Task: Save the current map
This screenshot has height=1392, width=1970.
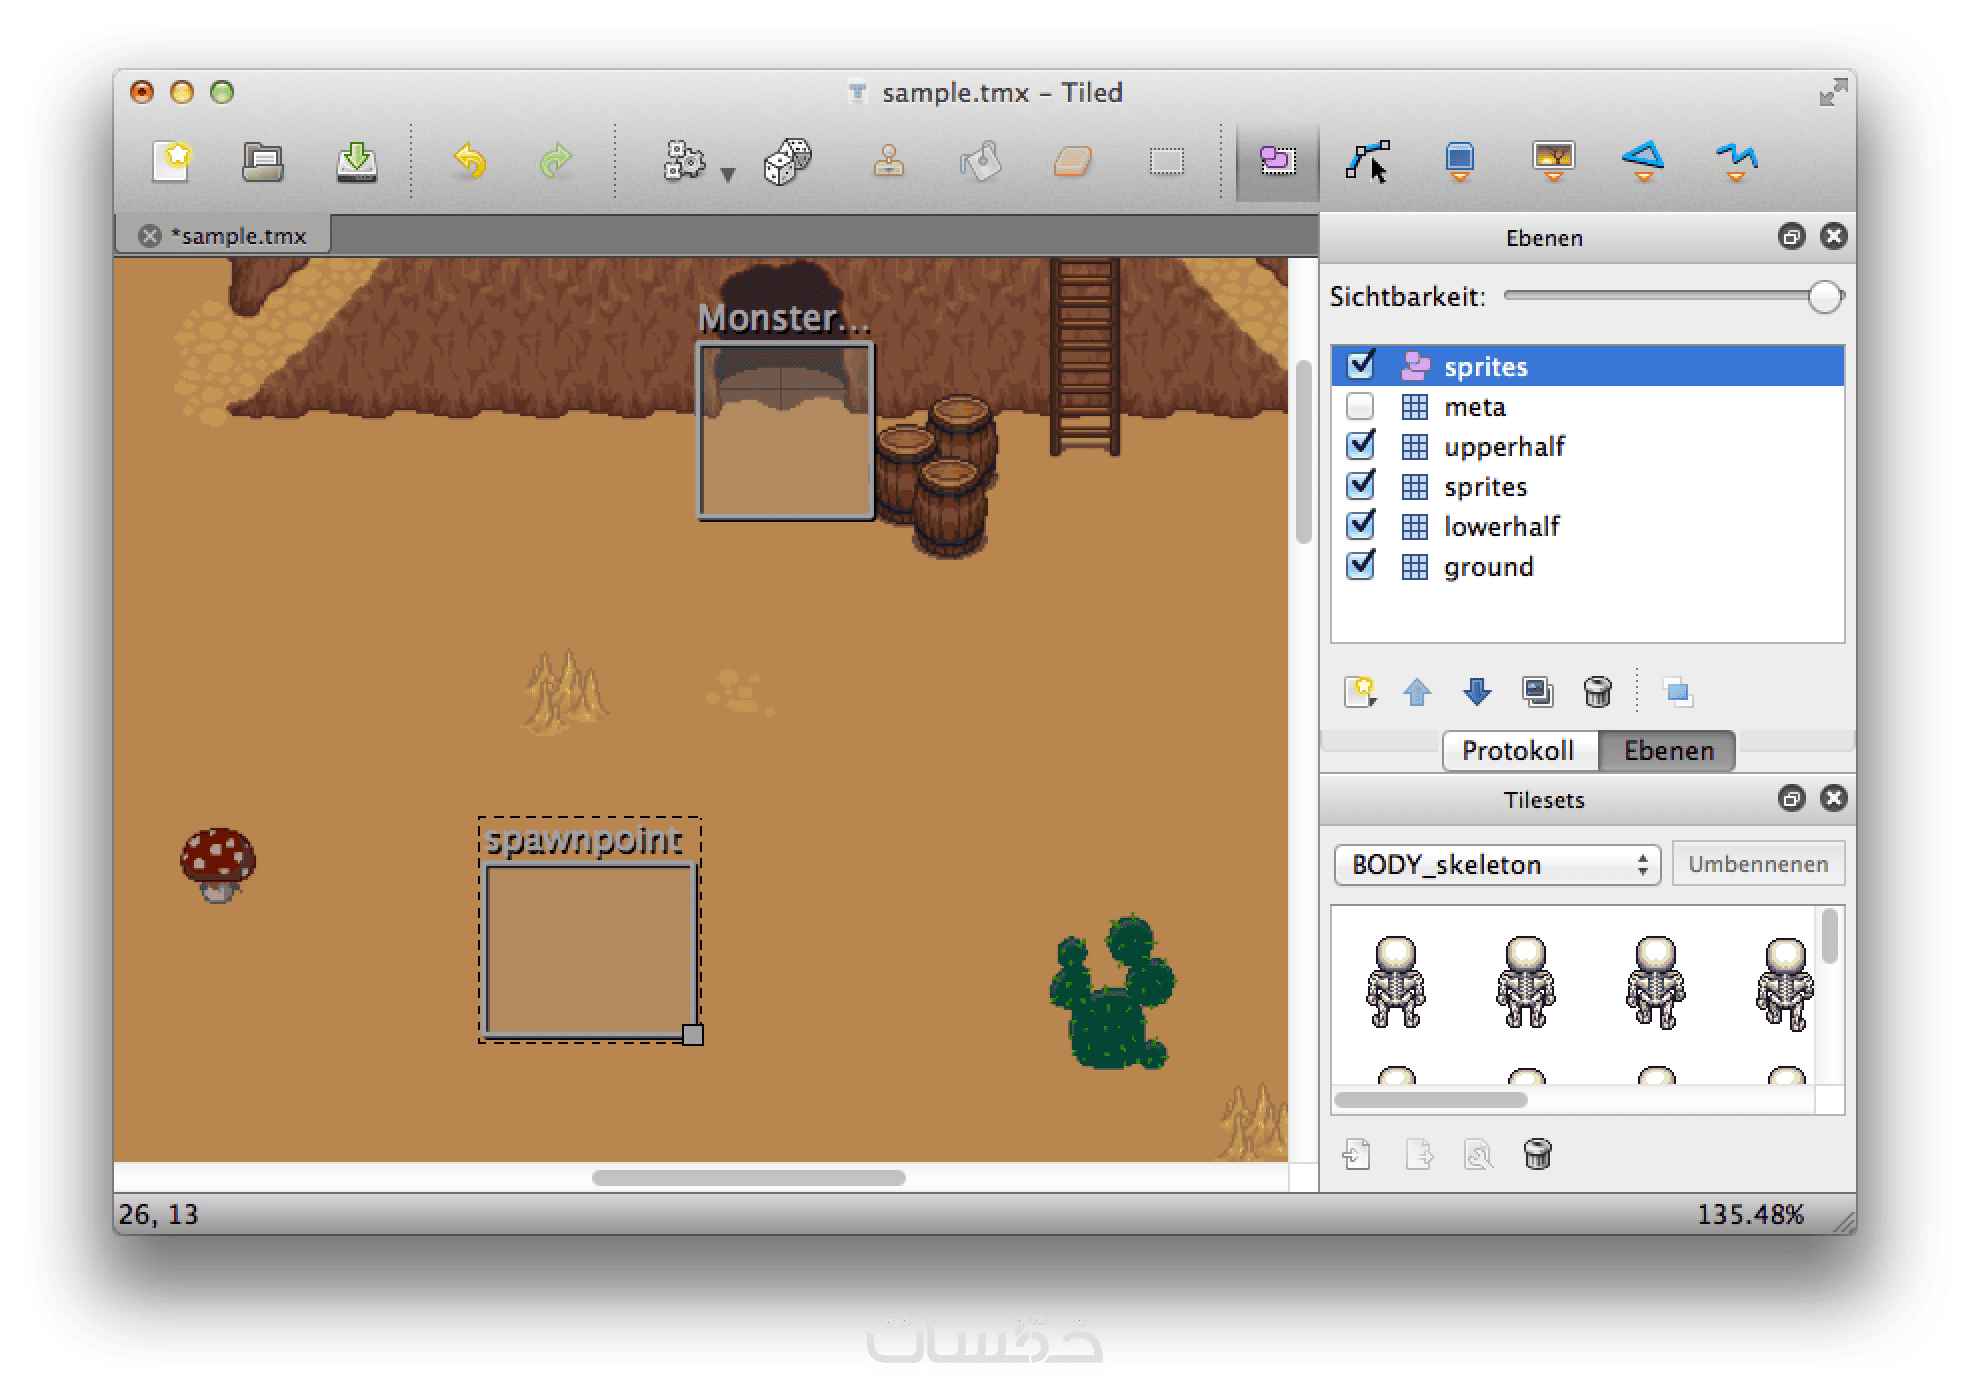Action: point(356,161)
